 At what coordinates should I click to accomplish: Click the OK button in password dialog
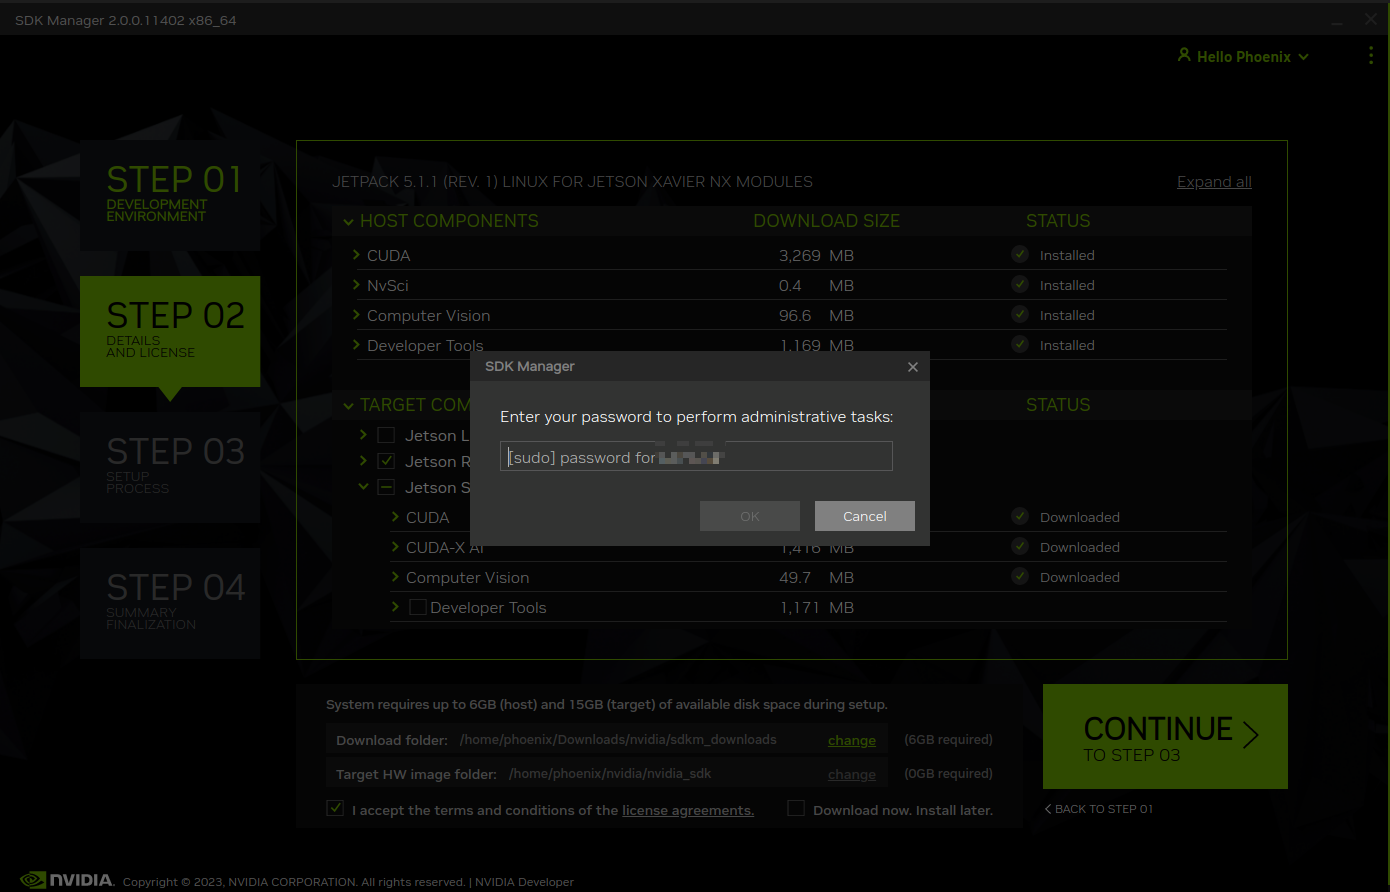[750, 516]
